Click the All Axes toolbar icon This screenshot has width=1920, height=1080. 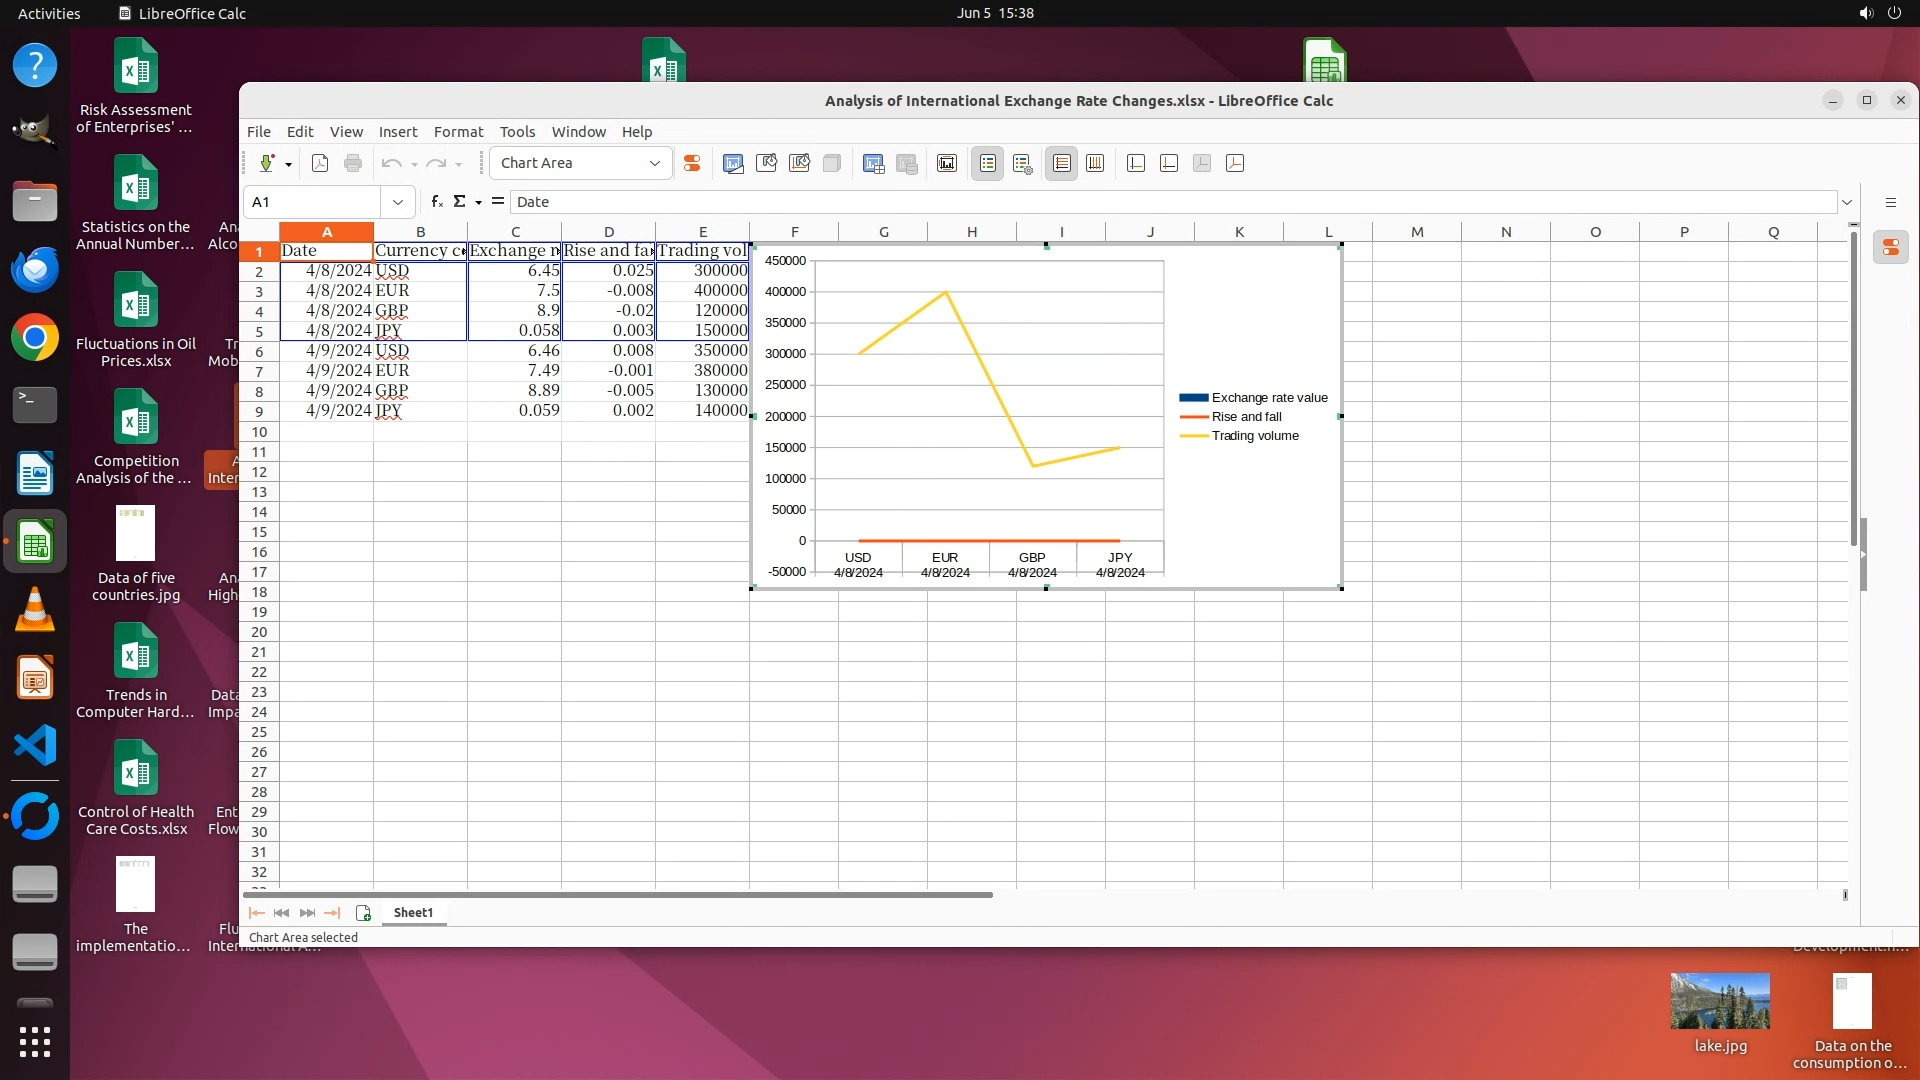click(1235, 163)
